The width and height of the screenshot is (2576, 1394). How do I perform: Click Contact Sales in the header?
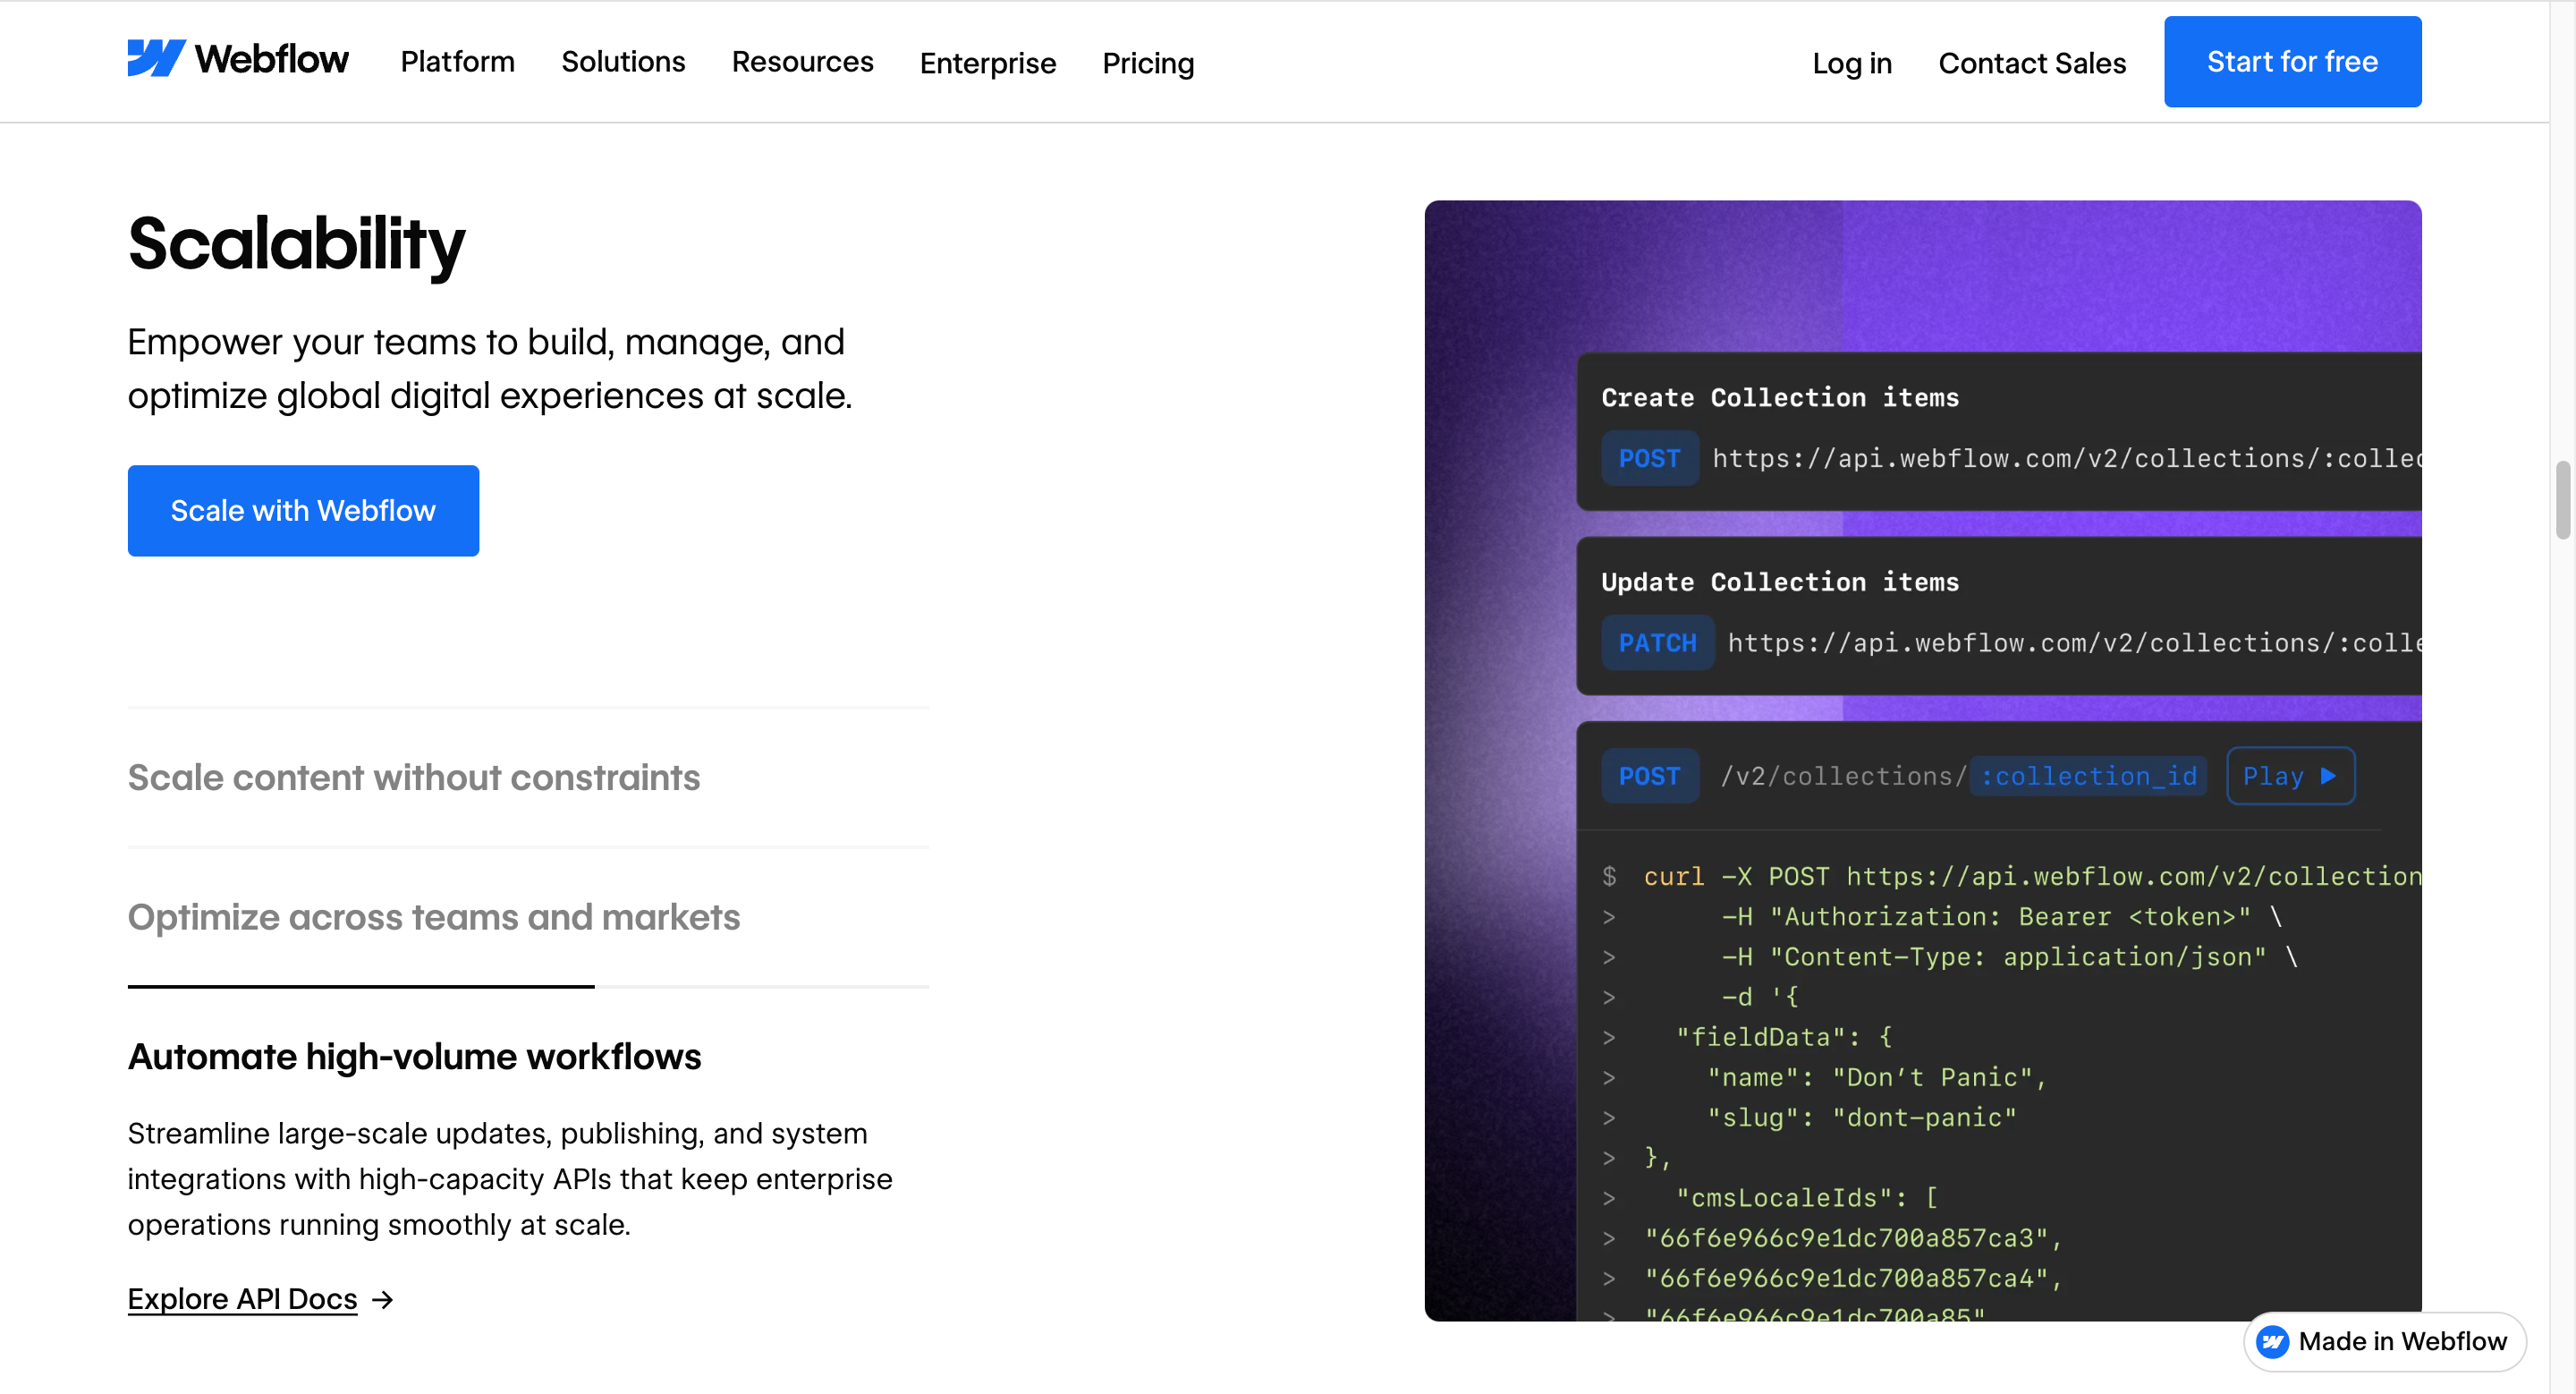[x=2032, y=63]
